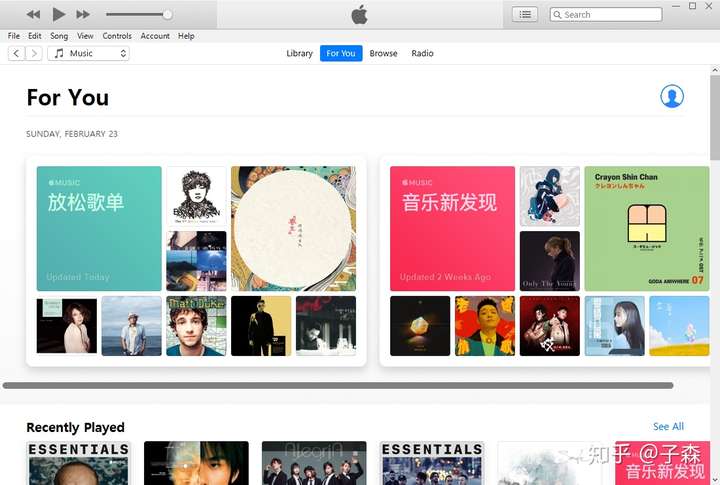Image resolution: width=720 pixels, height=485 pixels.
Task: Open the Help menu
Action: [x=186, y=36]
